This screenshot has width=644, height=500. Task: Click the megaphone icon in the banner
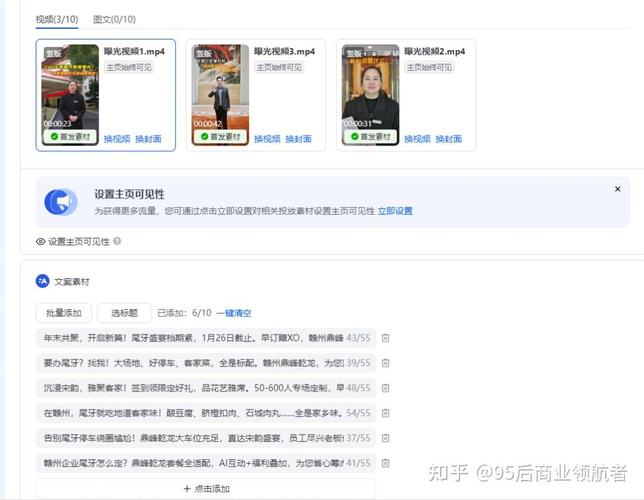[x=60, y=202]
